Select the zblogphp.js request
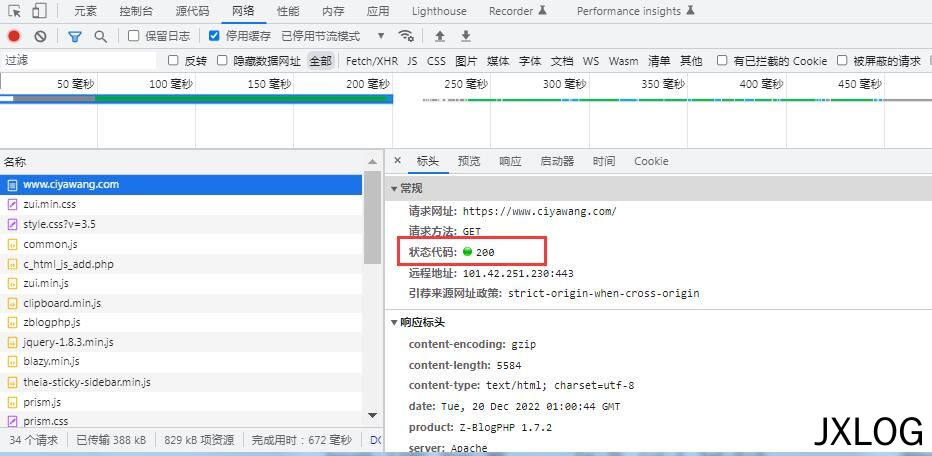Viewport: 932px width, 456px height. (181, 323)
